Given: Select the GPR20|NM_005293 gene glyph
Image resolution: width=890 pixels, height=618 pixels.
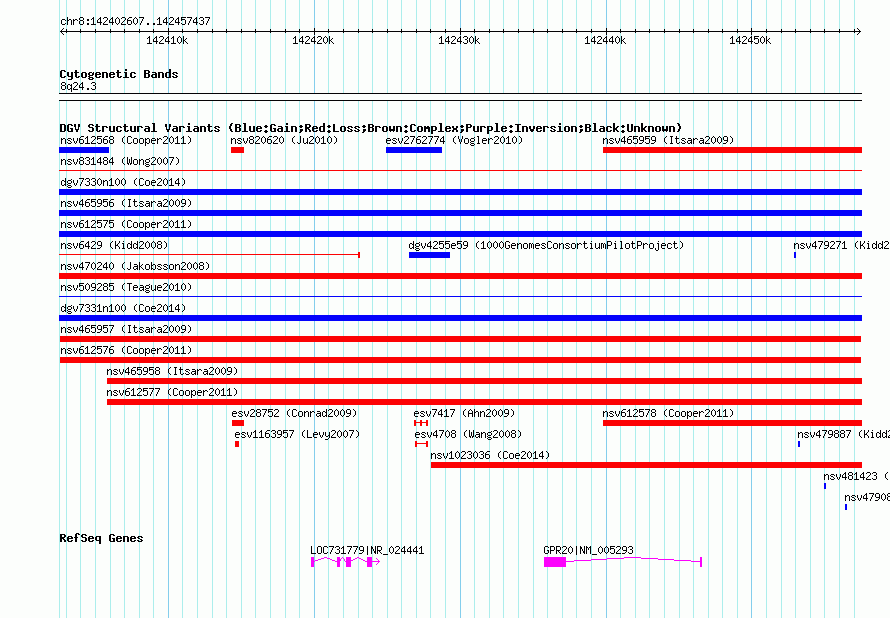Looking at the screenshot, I should [x=623, y=562].
